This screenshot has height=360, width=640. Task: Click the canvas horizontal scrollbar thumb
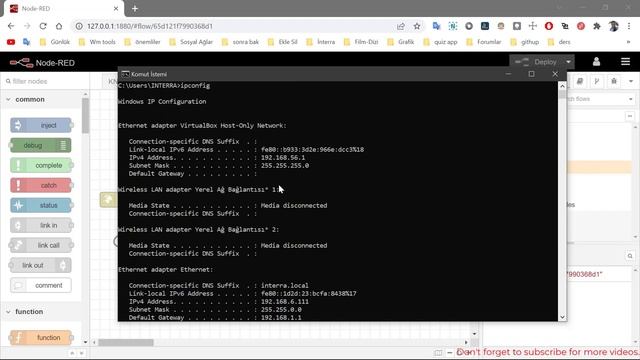(126, 342)
